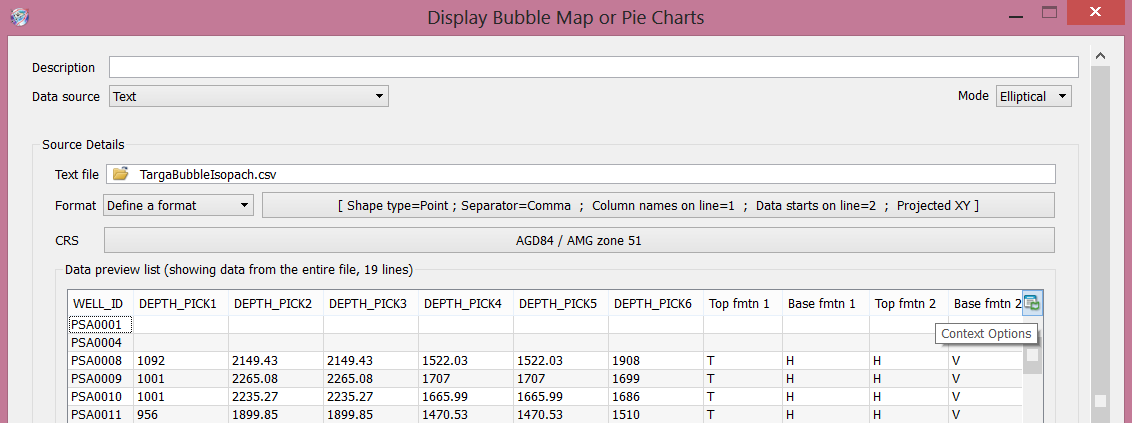
Task: Click the PSA0001 cell in the table
Action: [x=99, y=325]
